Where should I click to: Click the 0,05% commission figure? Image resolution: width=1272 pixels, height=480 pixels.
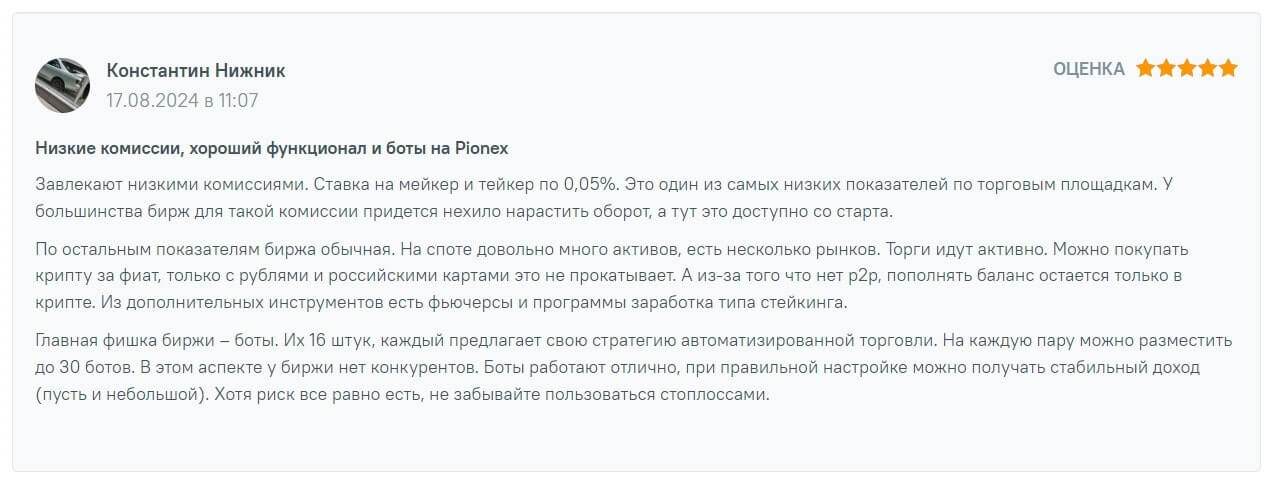pos(596,185)
